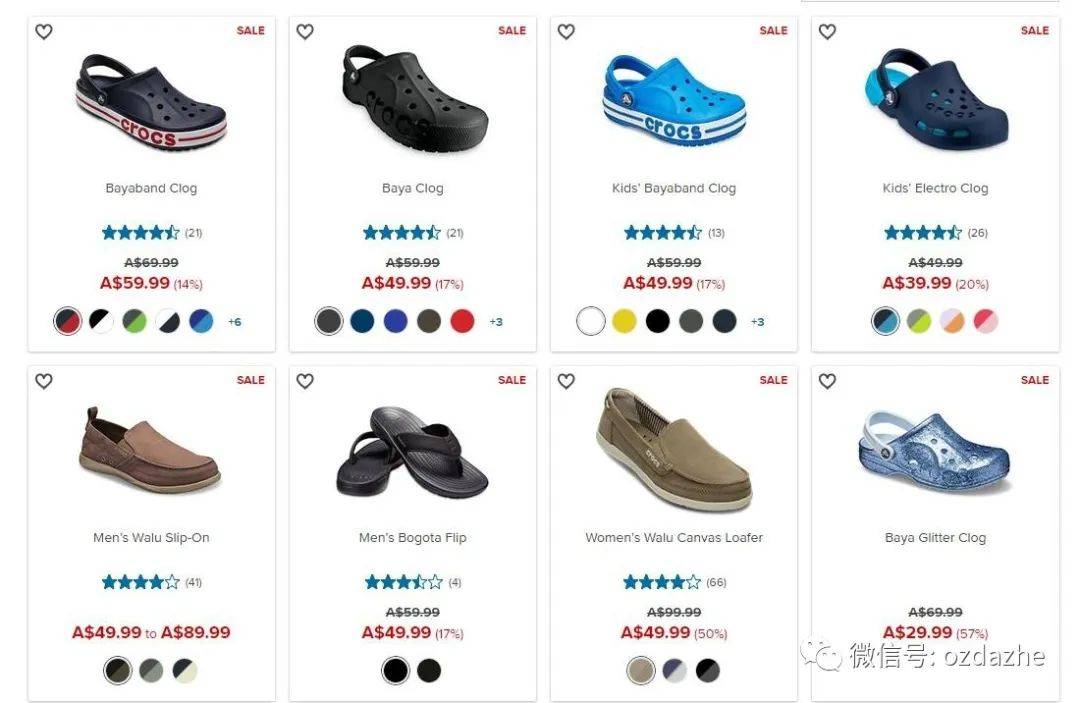
Task: Show +6 more colors for Bayaband Clog
Action: 235,322
